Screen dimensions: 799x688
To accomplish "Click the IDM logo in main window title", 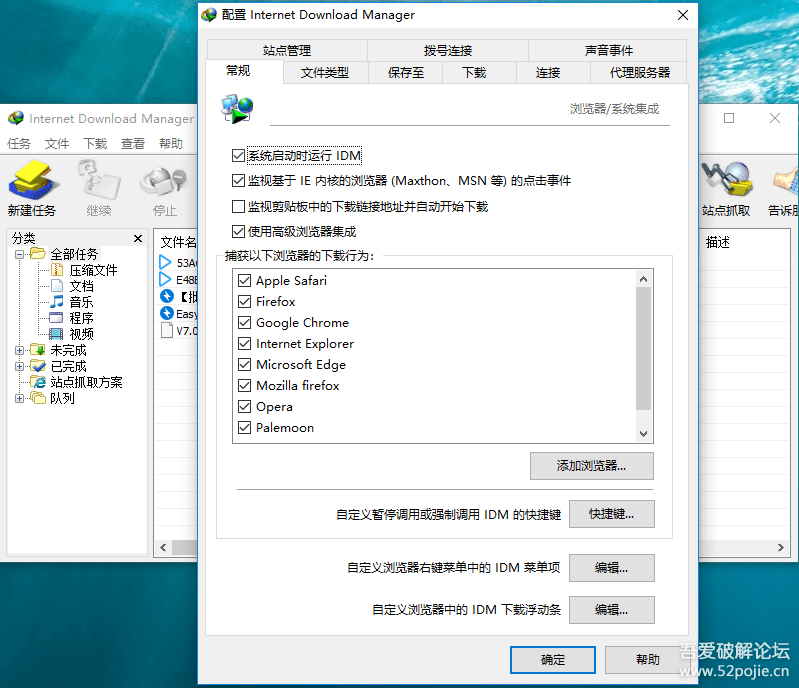I will [x=16, y=118].
